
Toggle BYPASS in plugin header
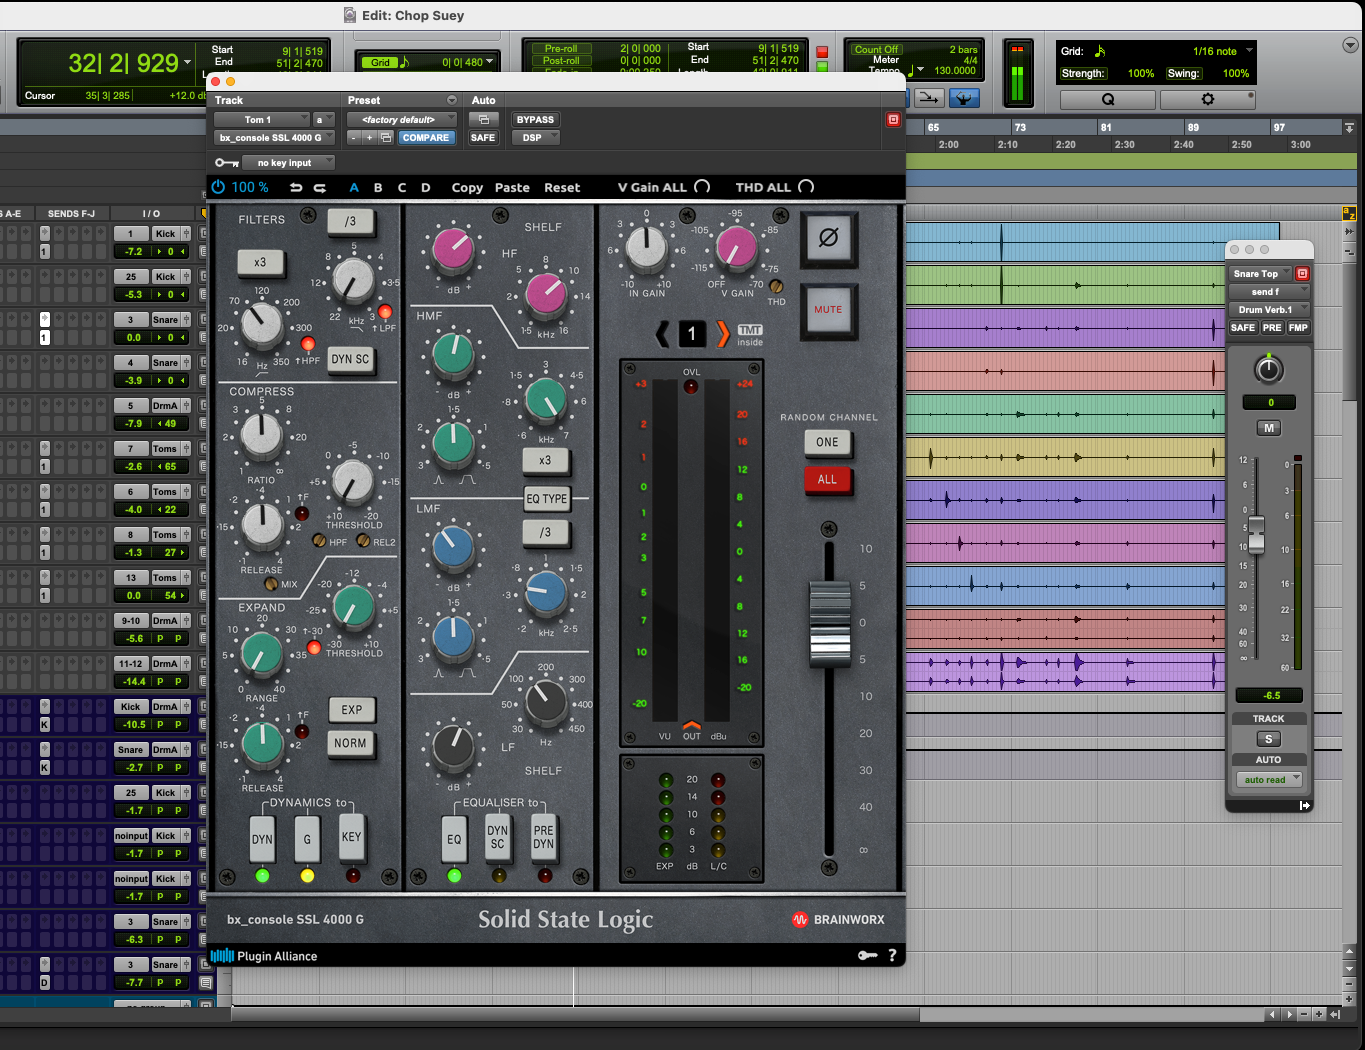(535, 119)
